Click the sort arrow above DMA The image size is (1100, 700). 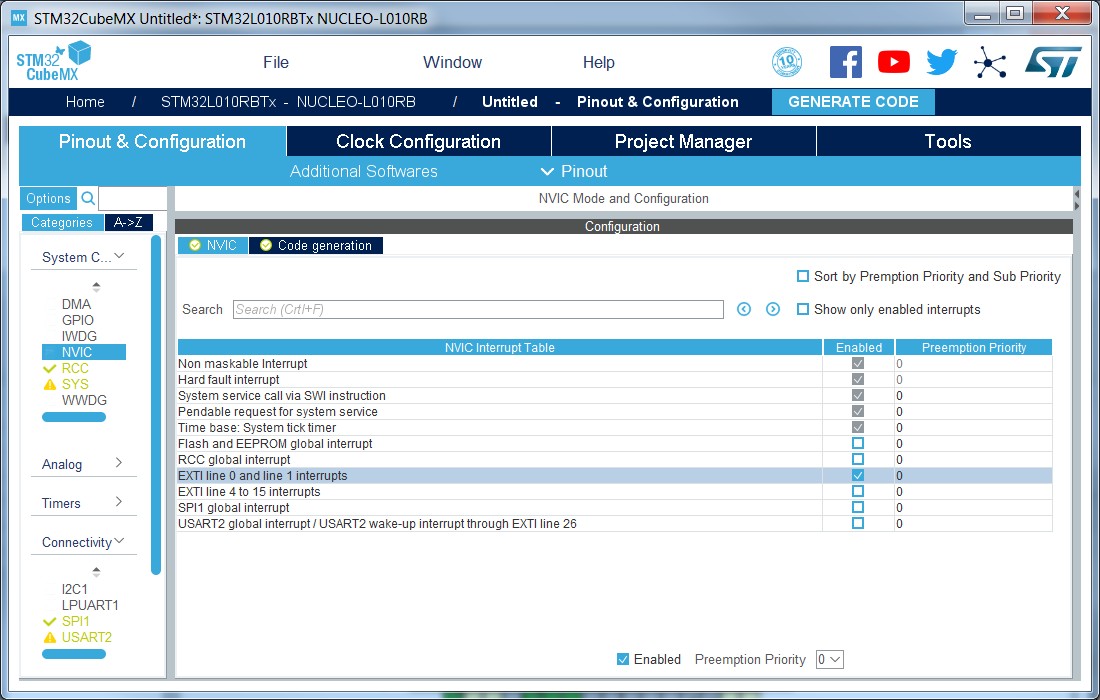[97, 287]
